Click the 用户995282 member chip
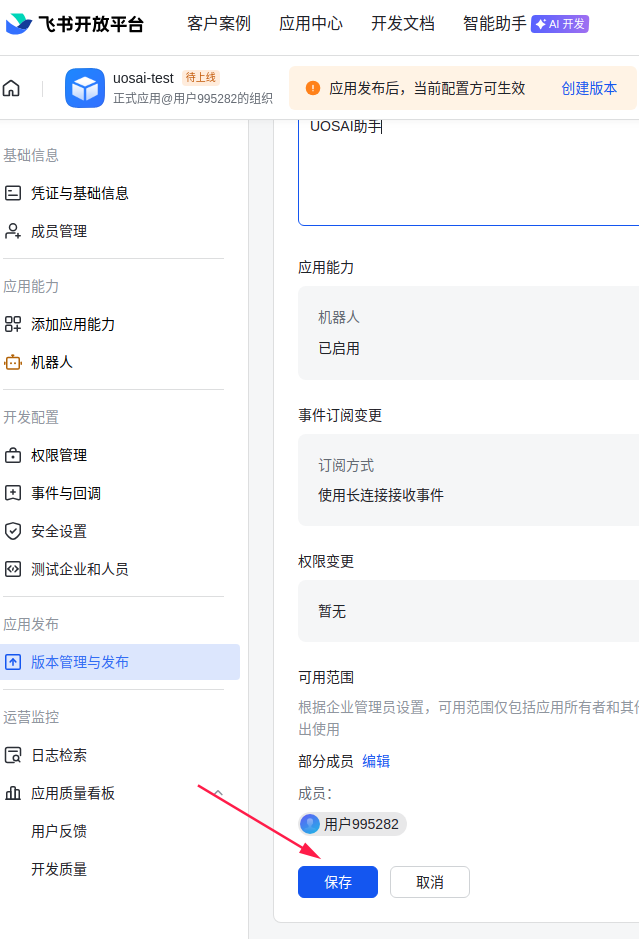 (353, 824)
